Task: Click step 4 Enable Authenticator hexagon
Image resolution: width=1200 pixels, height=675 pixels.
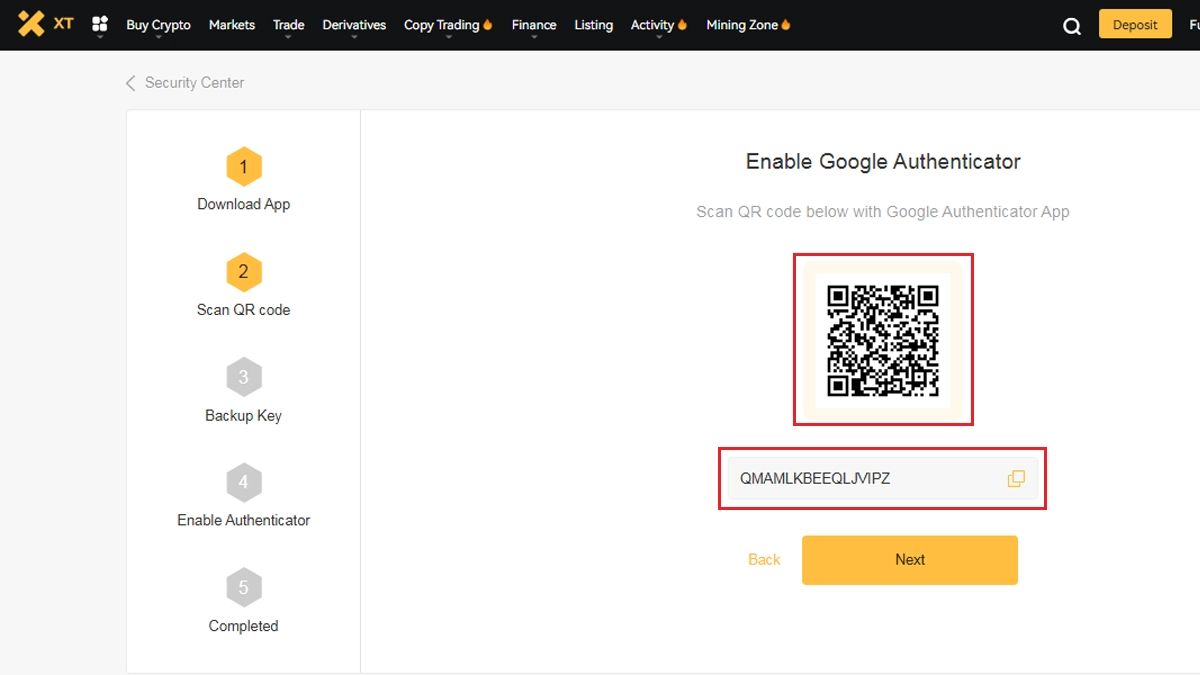Action: (x=243, y=483)
